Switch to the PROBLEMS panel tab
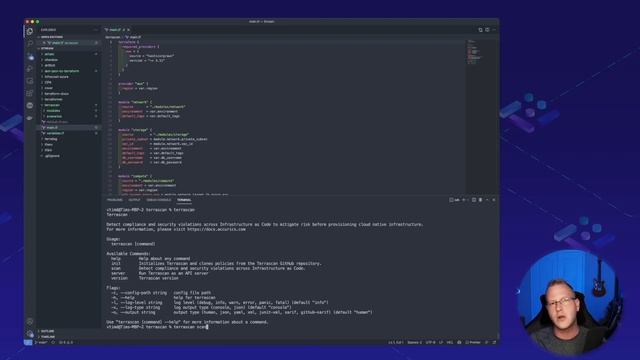Screen dimensions: 640x360 (115, 200)
